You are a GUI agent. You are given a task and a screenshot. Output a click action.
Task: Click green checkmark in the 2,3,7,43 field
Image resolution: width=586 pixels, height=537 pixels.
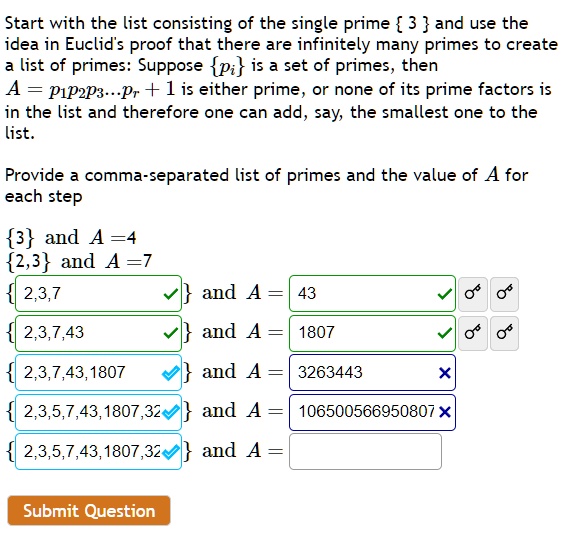[x=170, y=334]
